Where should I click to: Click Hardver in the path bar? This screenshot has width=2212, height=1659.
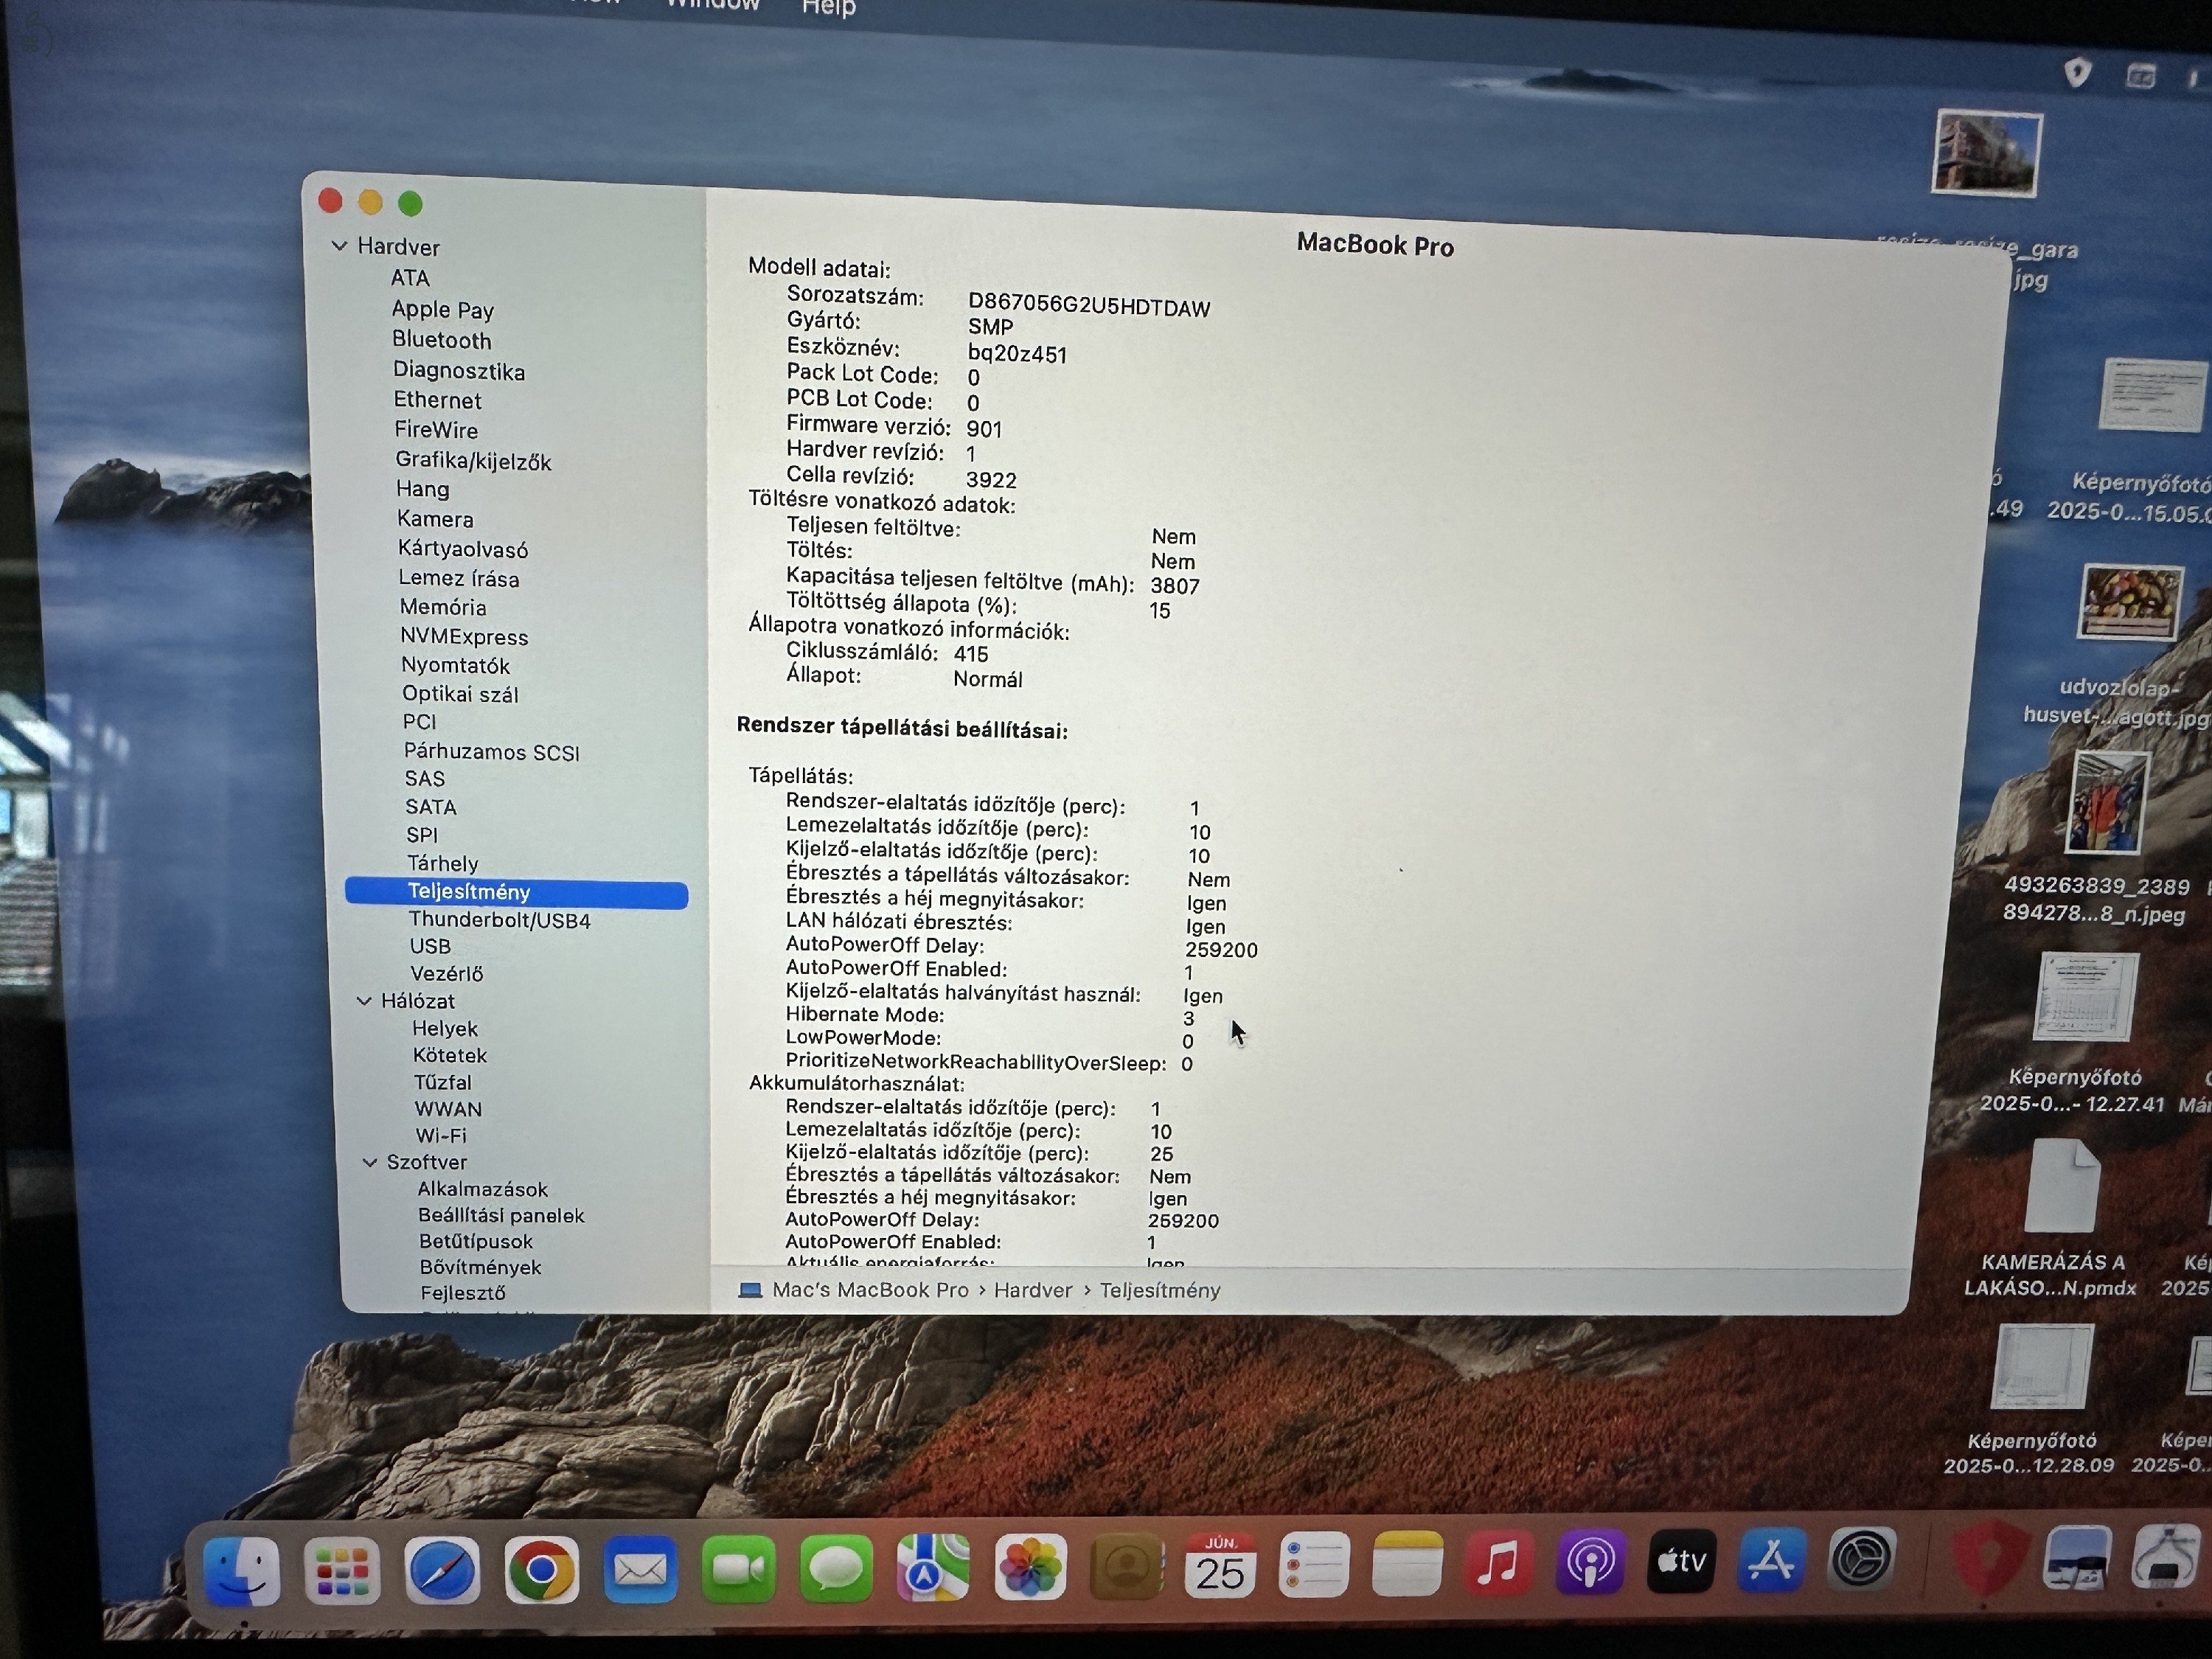(1033, 1290)
